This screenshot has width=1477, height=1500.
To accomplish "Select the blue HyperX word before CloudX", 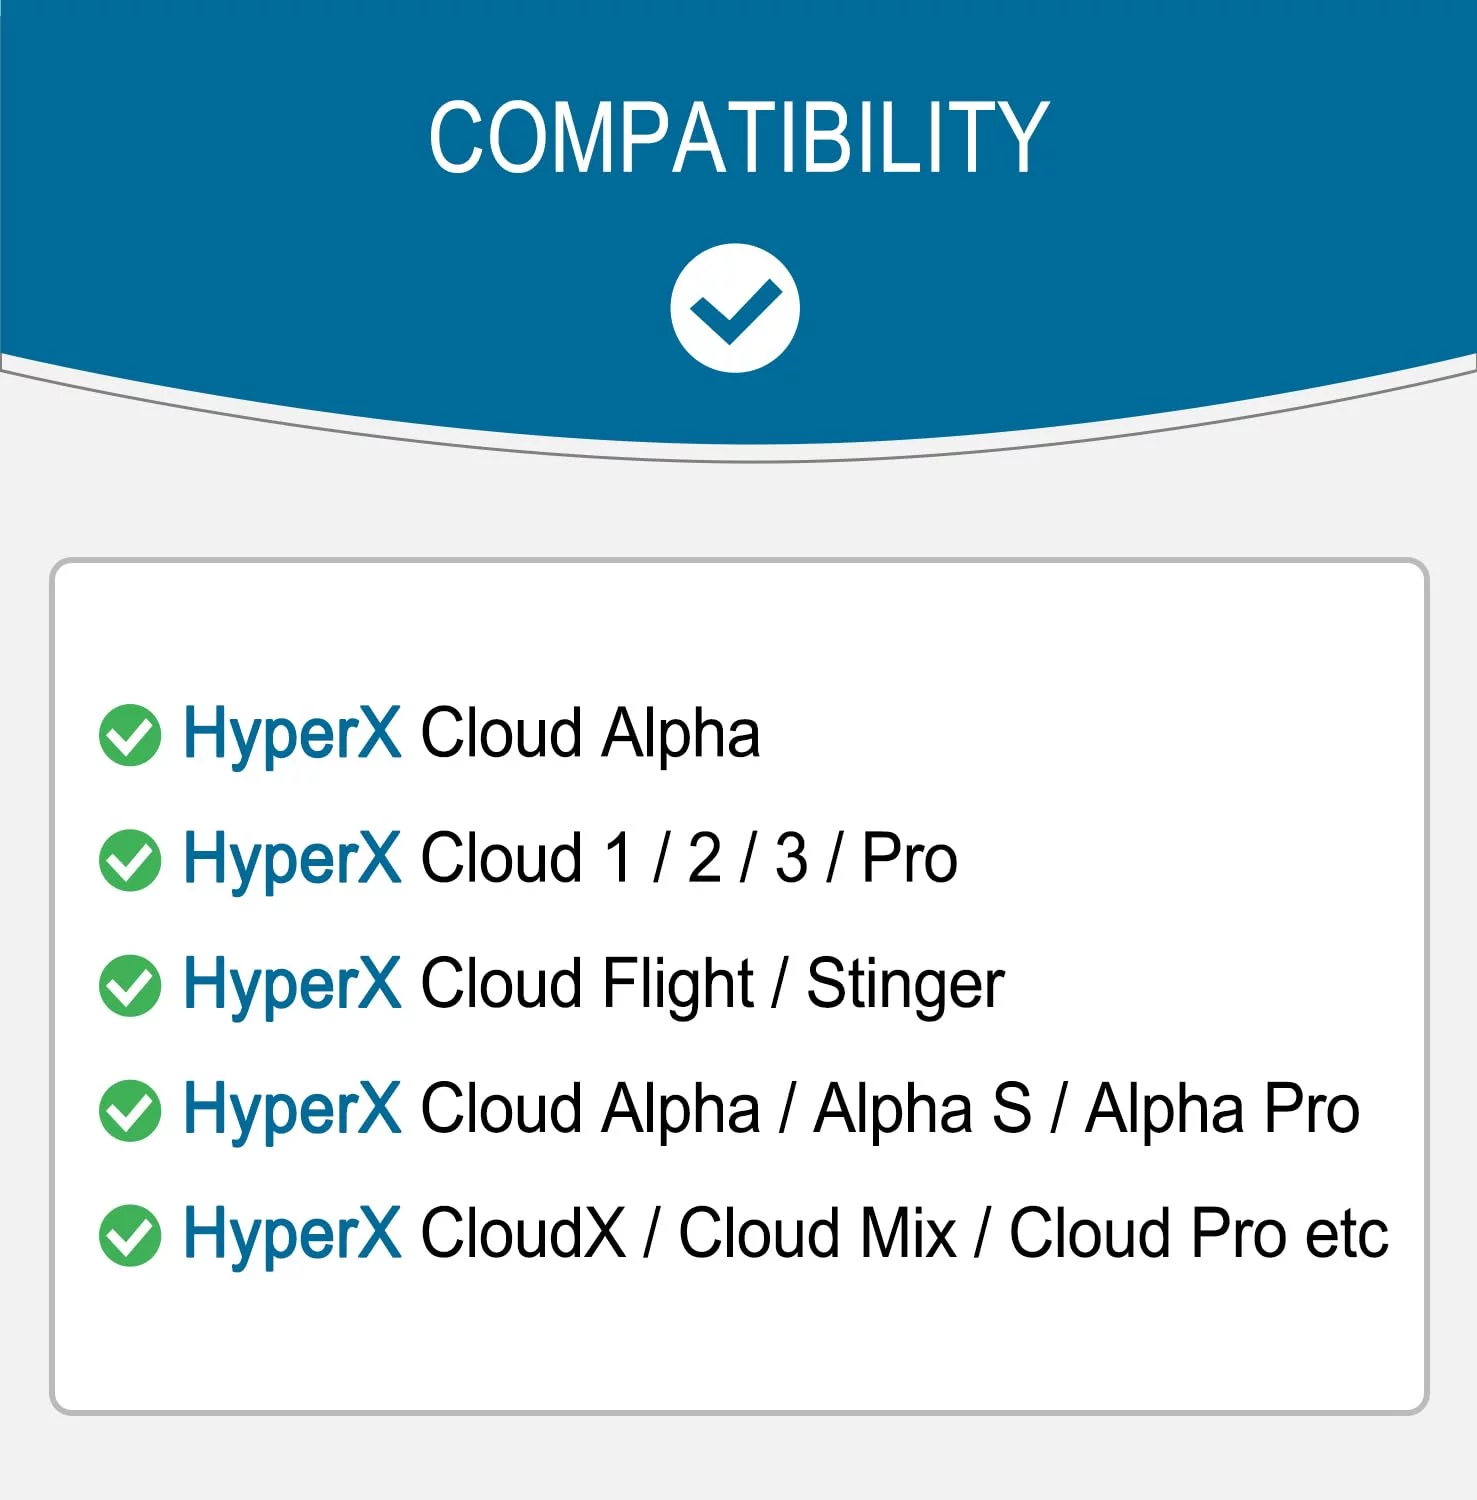I will (x=292, y=1235).
